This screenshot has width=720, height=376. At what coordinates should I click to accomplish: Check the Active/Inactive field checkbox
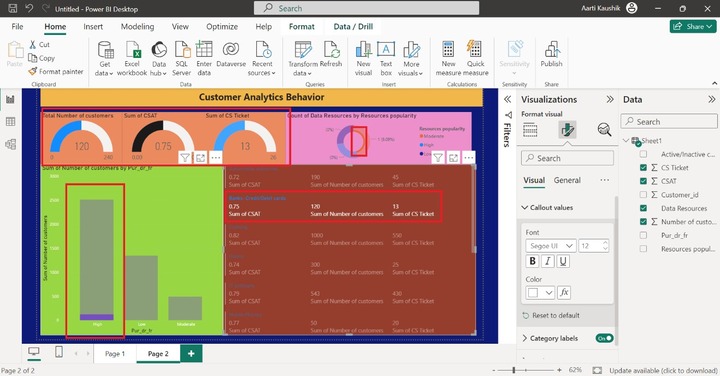click(x=643, y=154)
